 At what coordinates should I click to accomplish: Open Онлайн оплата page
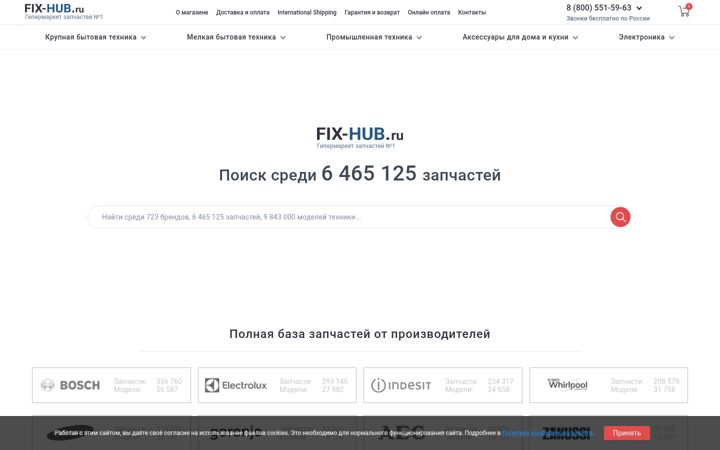click(x=428, y=12)
